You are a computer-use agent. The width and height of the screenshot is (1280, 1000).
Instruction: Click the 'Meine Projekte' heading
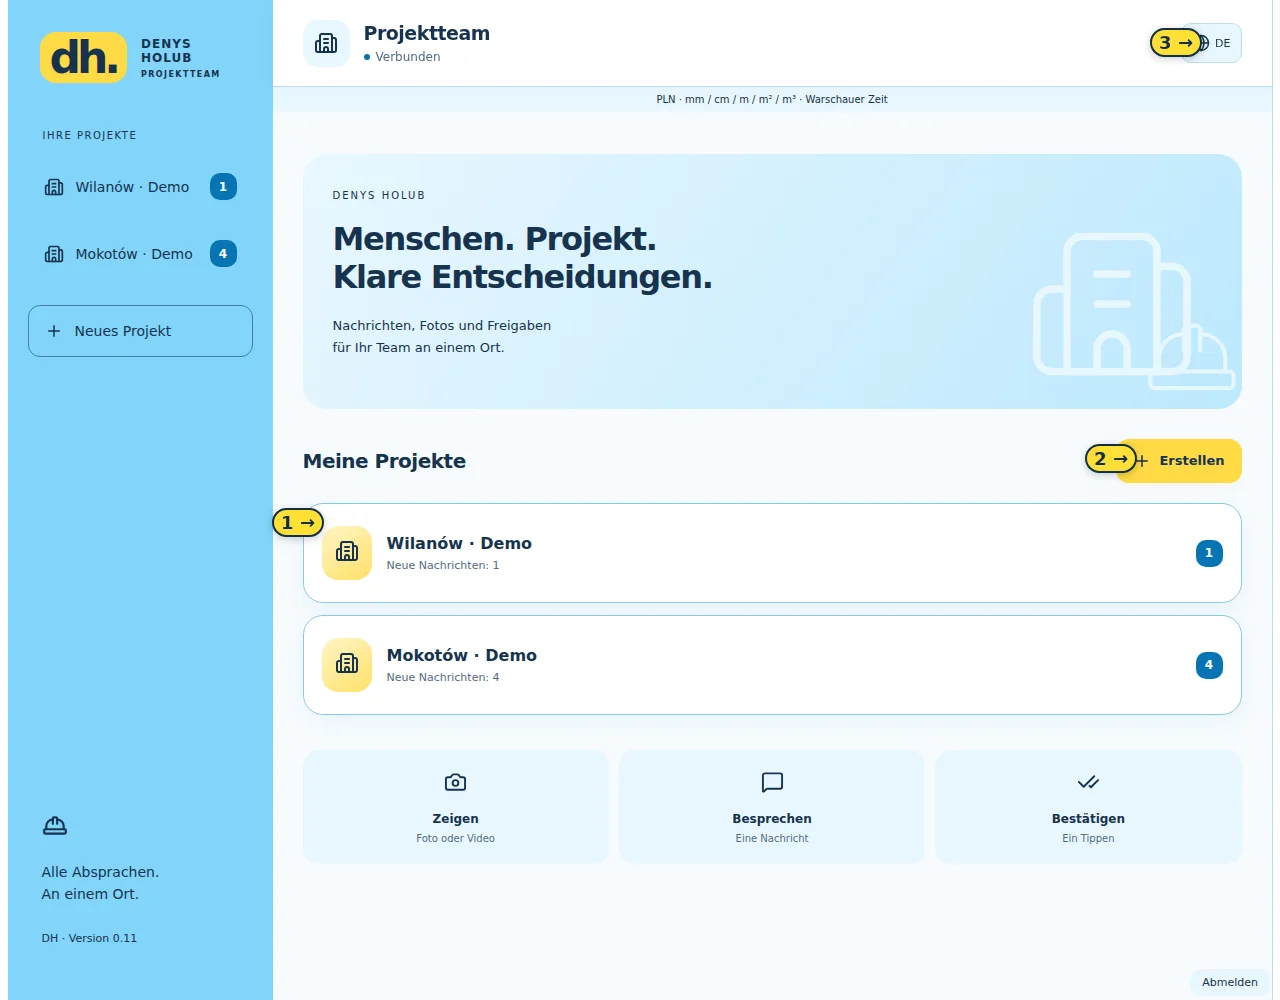[384, 461]
